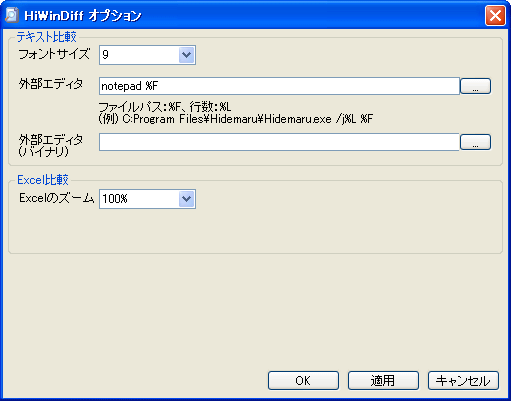Close the HiWinDiff オプション dialog

click(495, 16)
